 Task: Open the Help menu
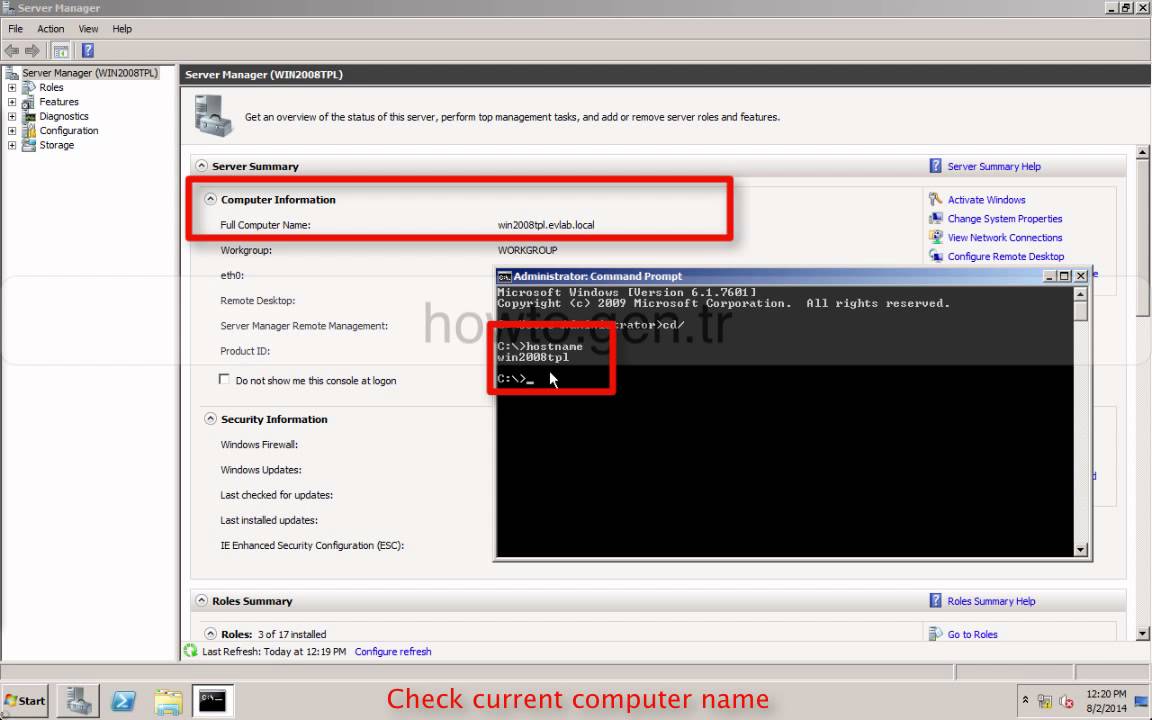pyautogui.click(x=122, y=29)
